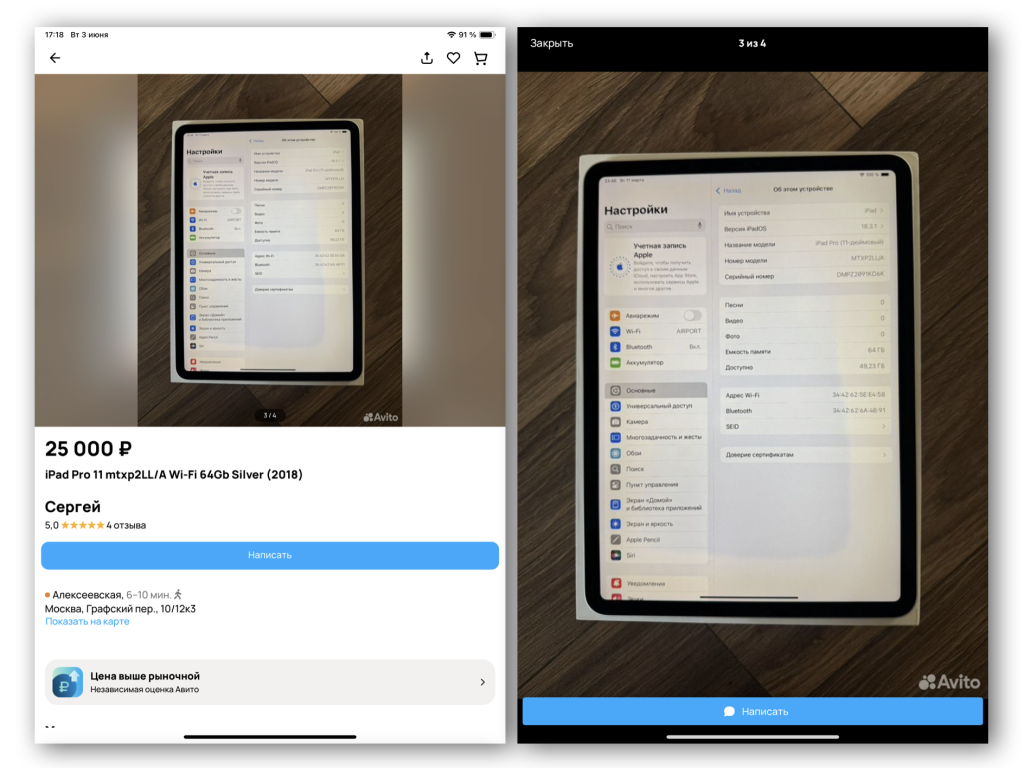Tap the back arrow in listing
1024x768 pixels.
(x=55, y=58)
